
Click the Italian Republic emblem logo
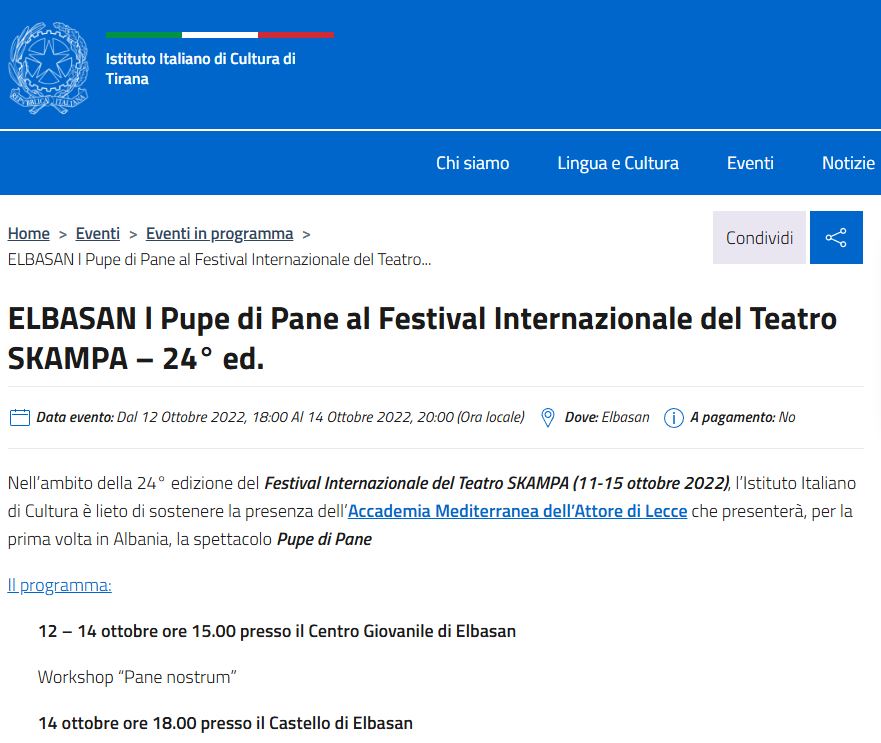[x=48, y=68]
